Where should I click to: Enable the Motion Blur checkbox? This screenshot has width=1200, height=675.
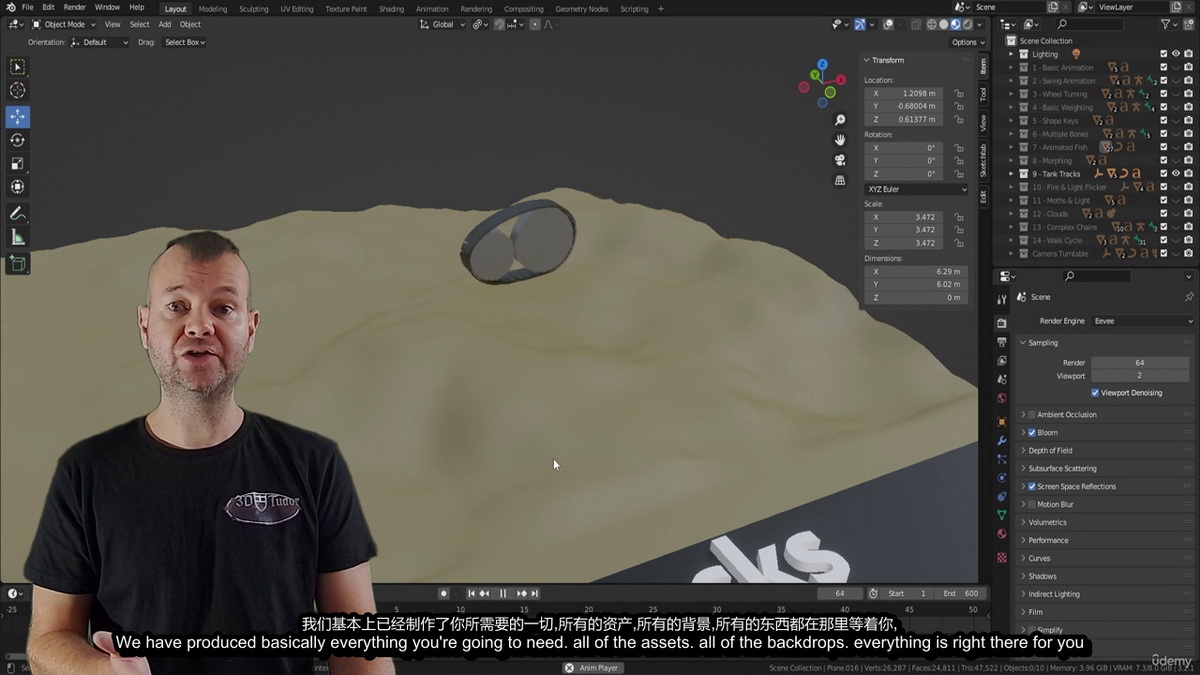pyautogui.click(x=1032, y=505)
